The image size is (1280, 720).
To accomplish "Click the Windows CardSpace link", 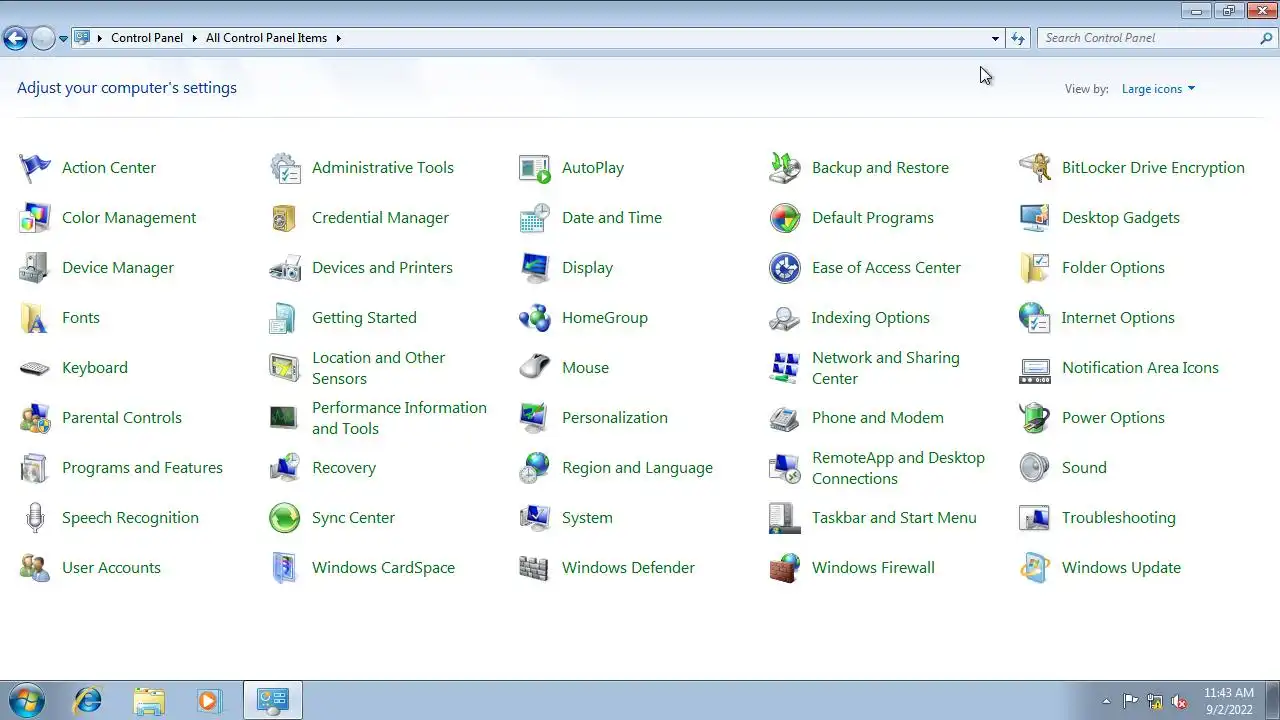I will 383,568.
